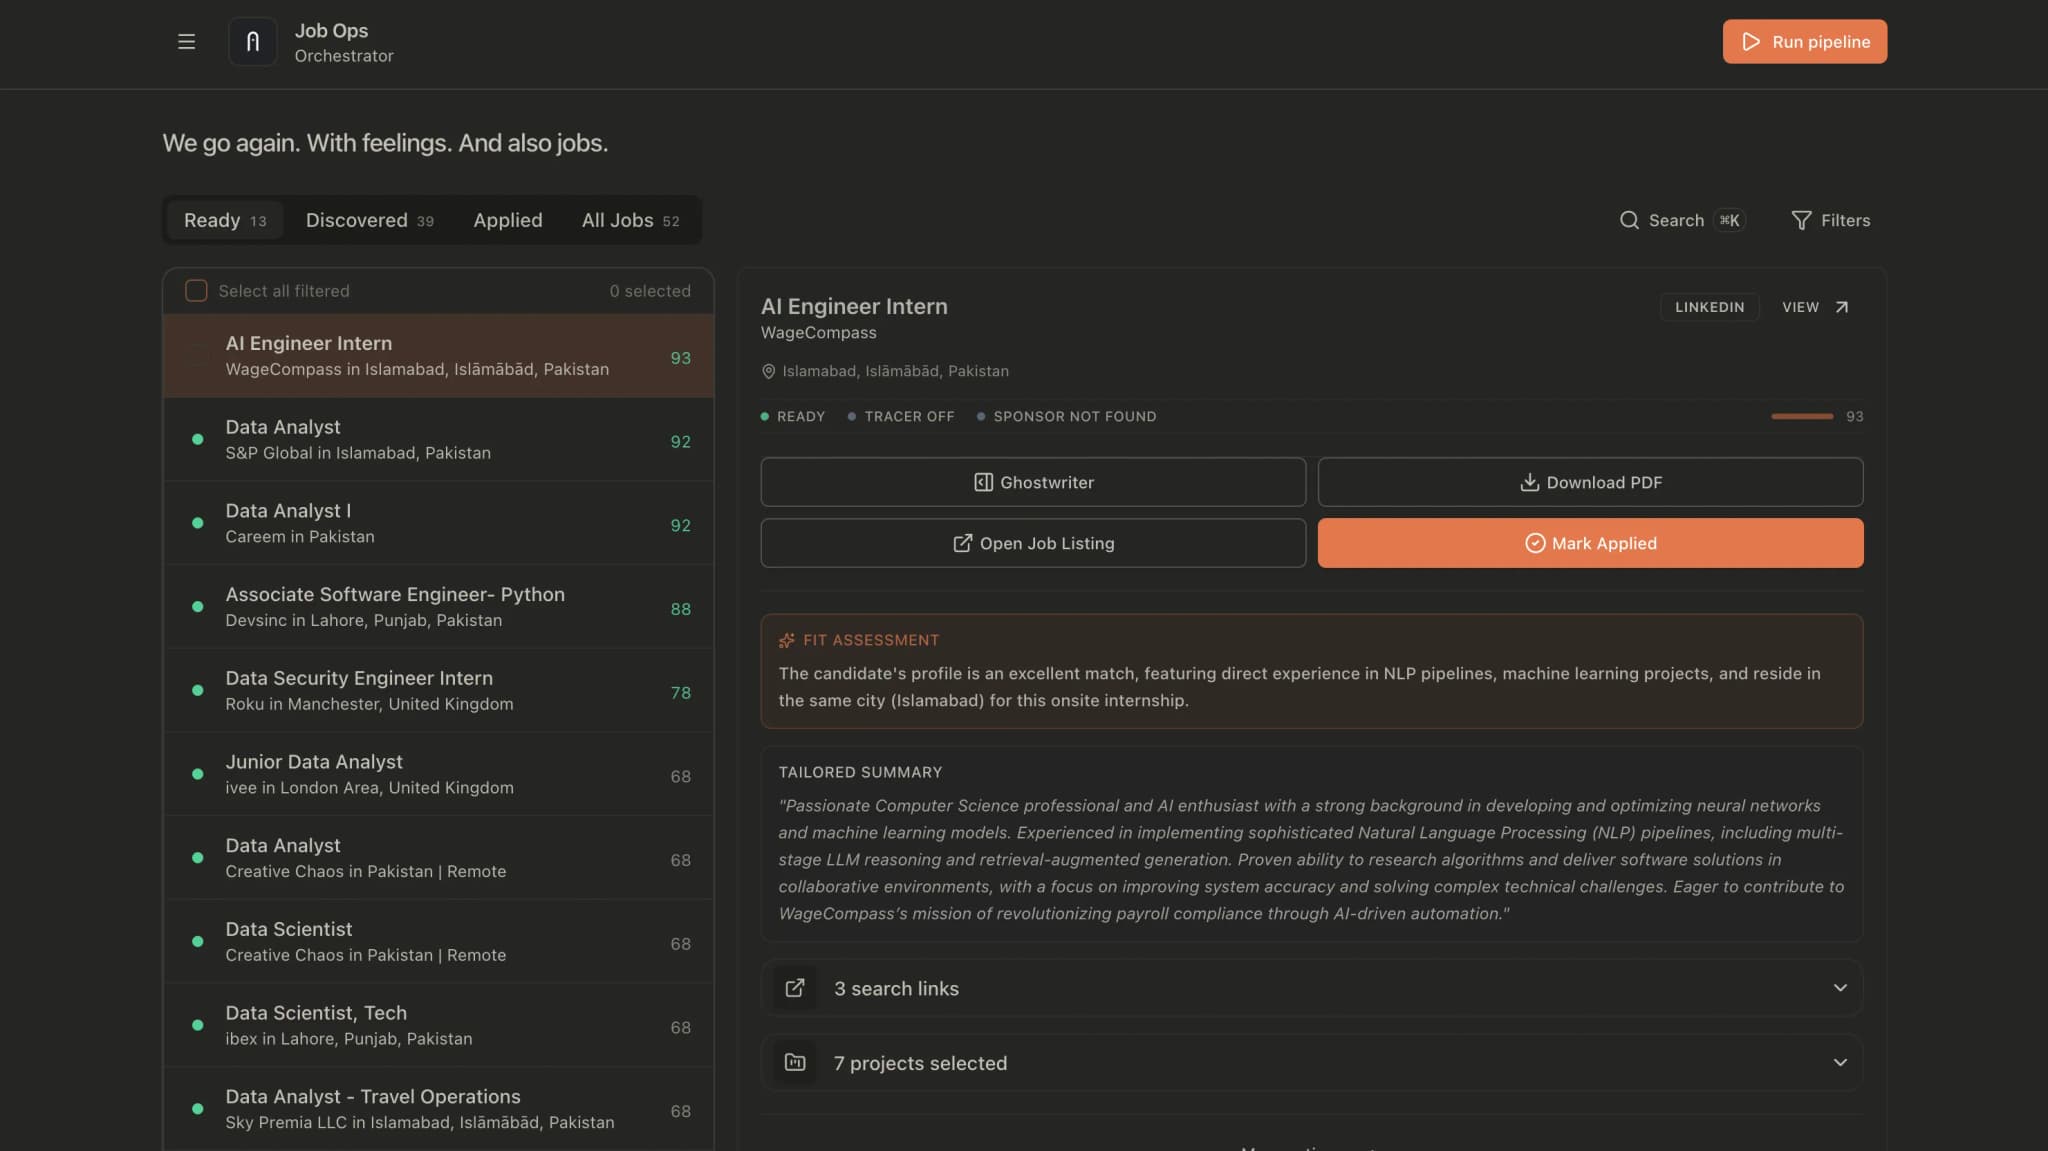2048x1151 pixels.
Task: Click the Fit Assessment sparkle icon
Action: click(785, 640)
